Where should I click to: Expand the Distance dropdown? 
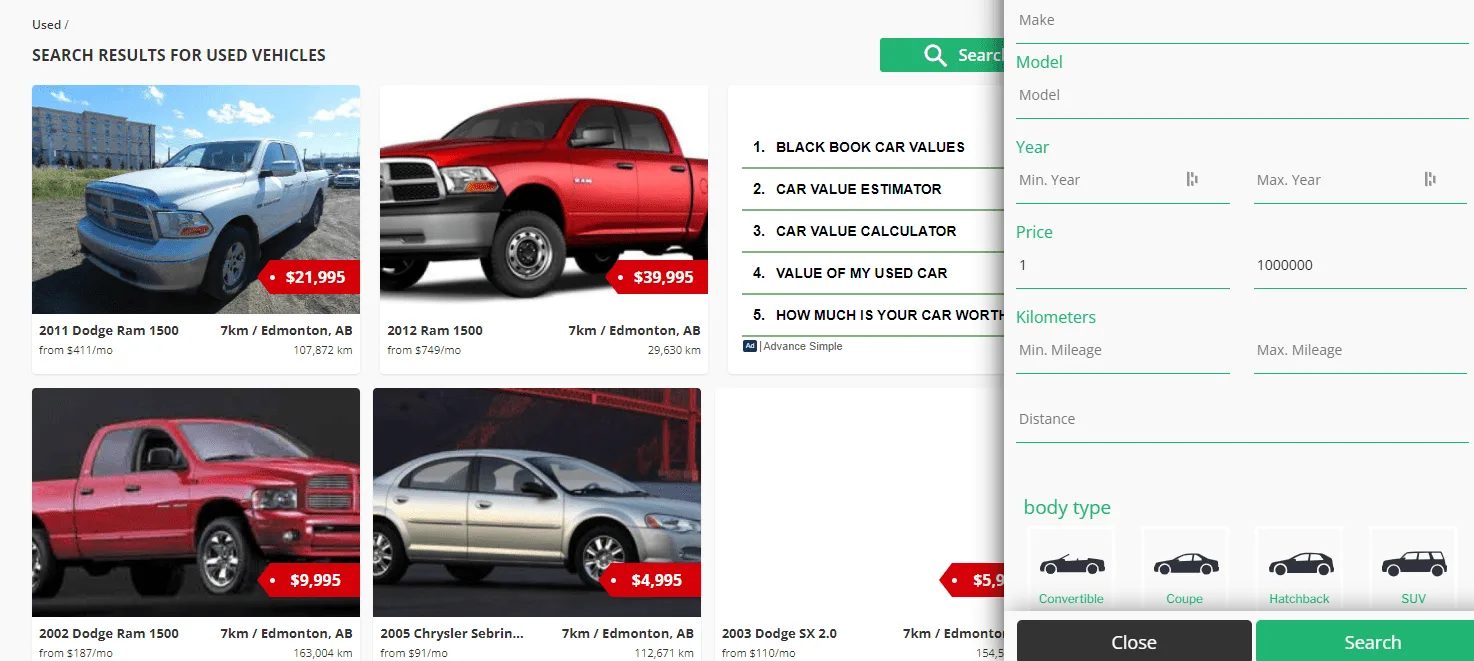pos(1241,420)
